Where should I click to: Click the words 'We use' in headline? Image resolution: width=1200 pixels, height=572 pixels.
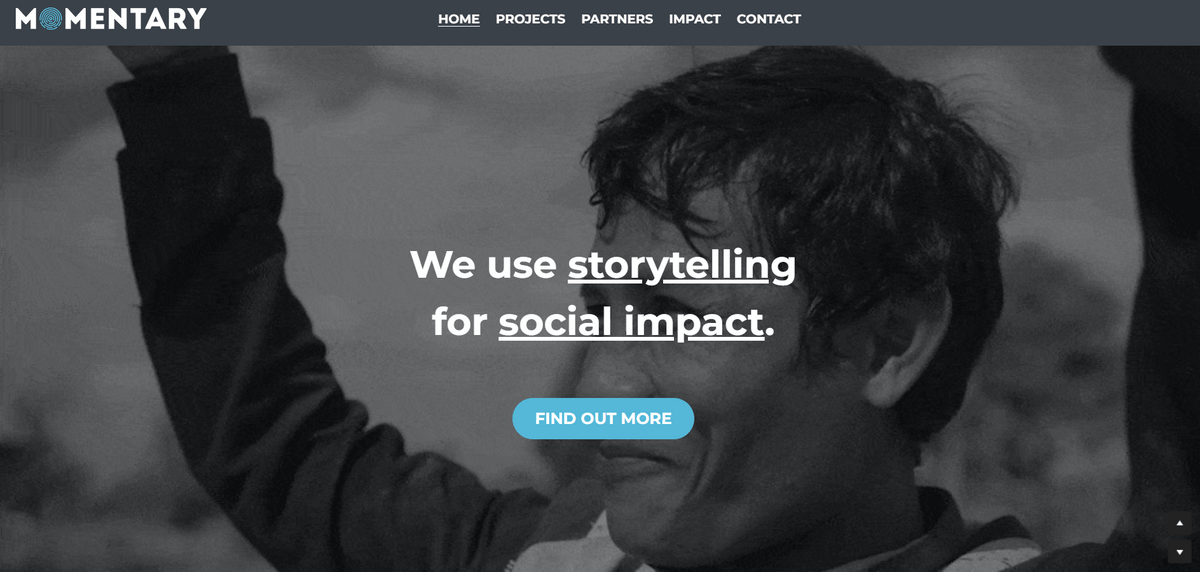pyautogui.click(x=483, y=265)
